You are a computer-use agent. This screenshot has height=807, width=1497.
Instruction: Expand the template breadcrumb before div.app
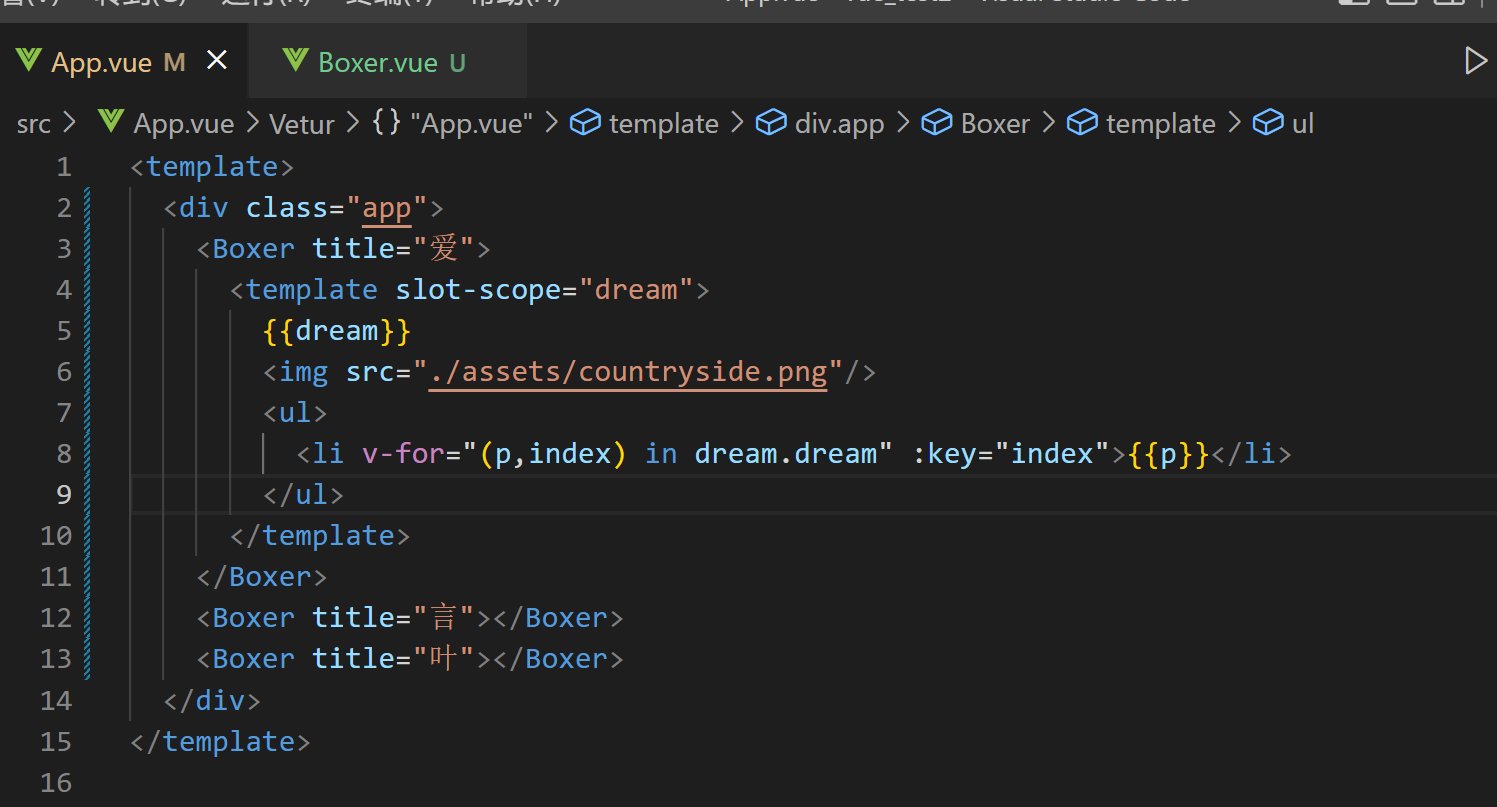[x=663, y=124]
